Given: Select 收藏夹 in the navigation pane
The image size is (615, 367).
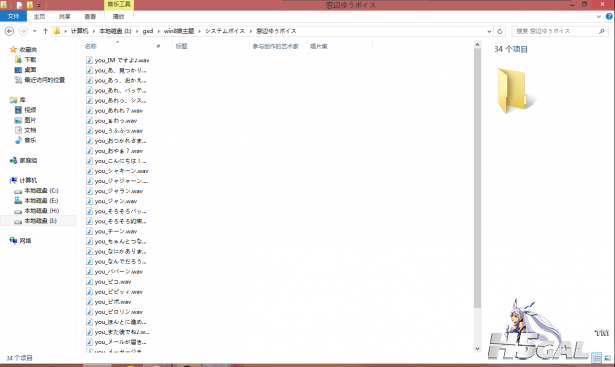Looking at the screenshot, I should pyautogui.click(x=28, y=49).
